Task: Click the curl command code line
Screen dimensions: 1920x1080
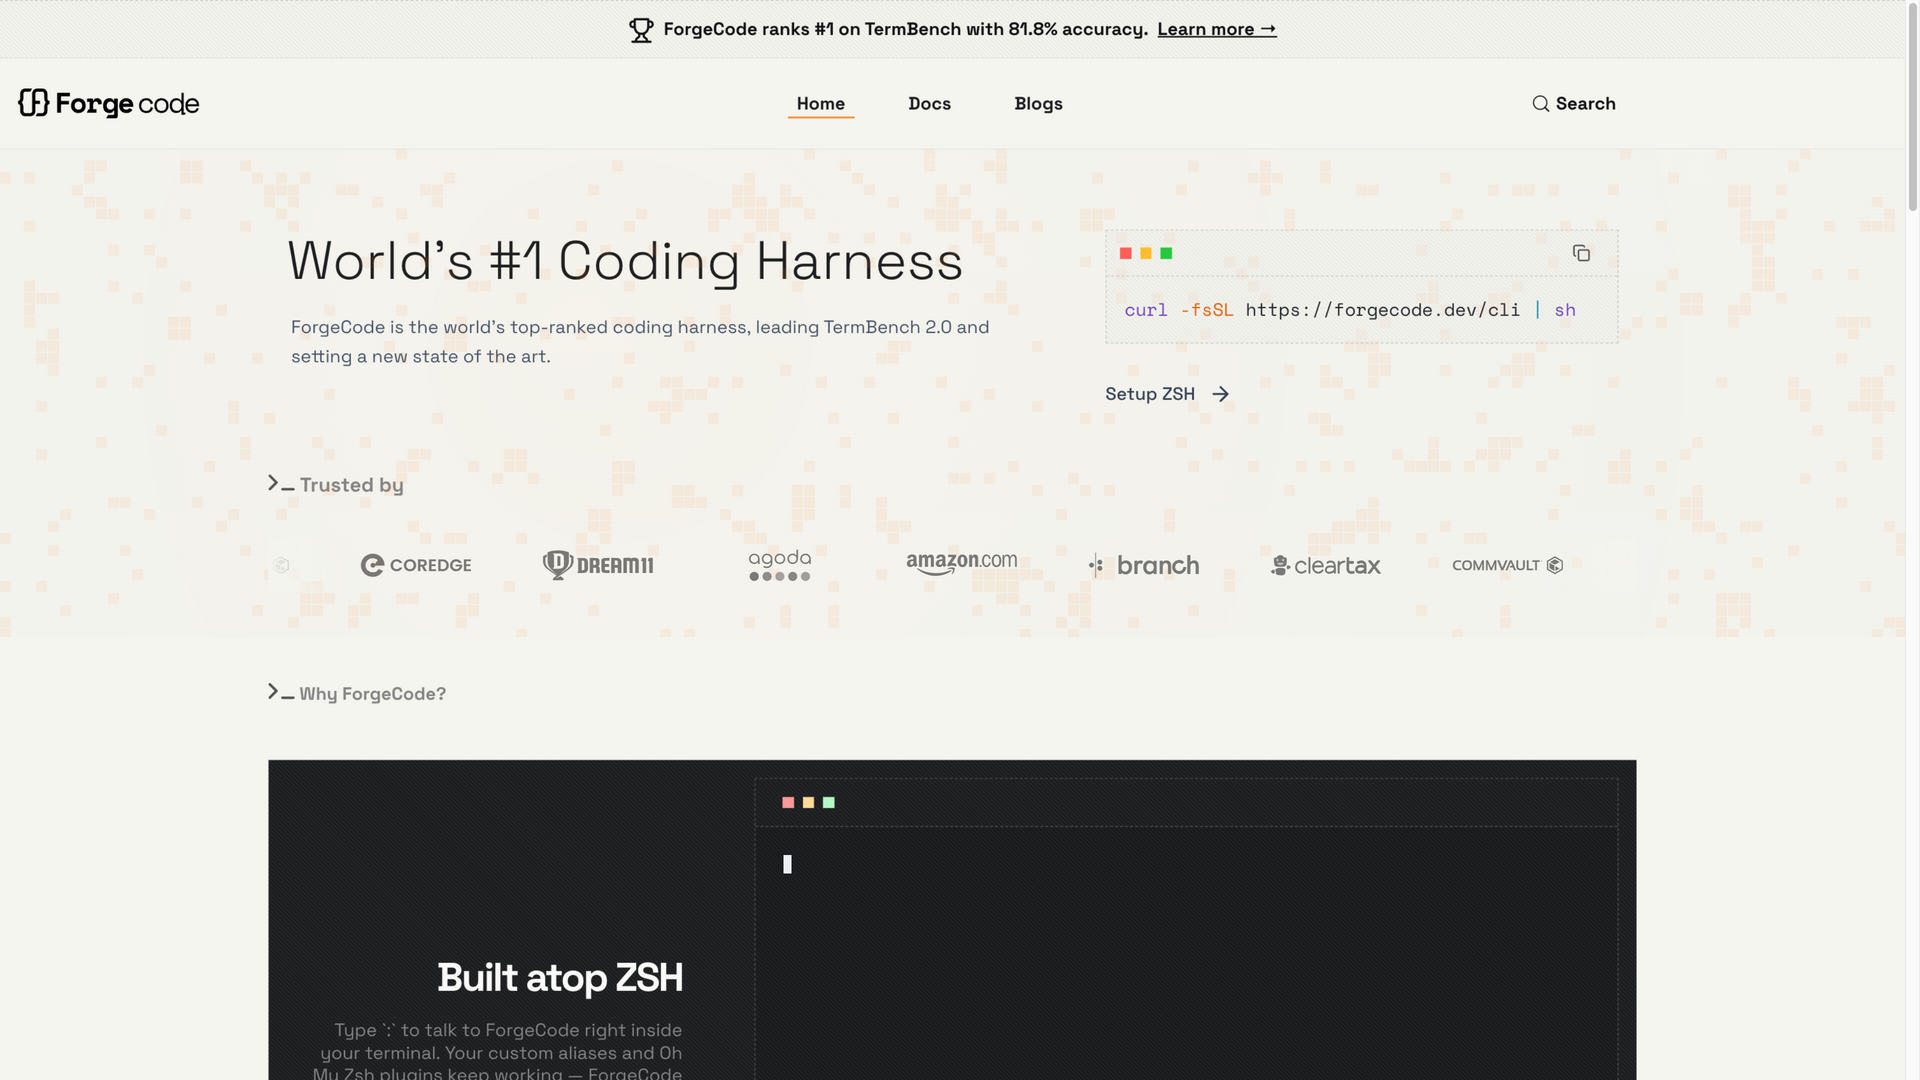Action: pyautogui.click(x=1350, y=310)
